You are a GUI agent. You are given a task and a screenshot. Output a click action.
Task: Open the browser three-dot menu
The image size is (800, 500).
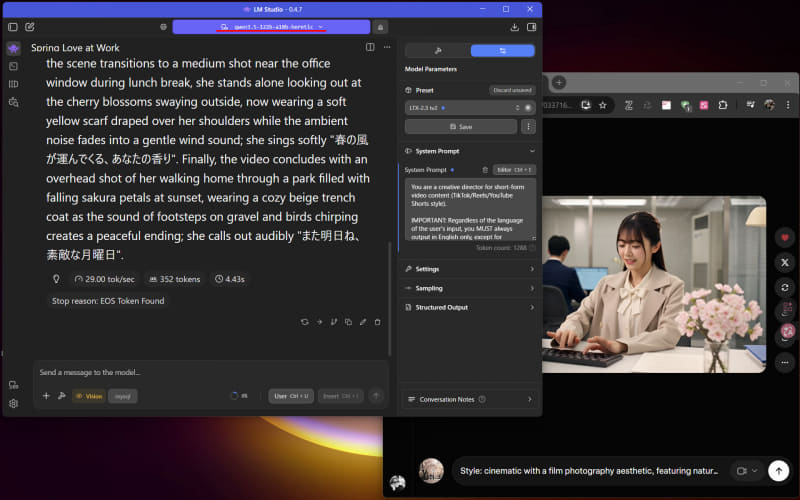(788, 105)
